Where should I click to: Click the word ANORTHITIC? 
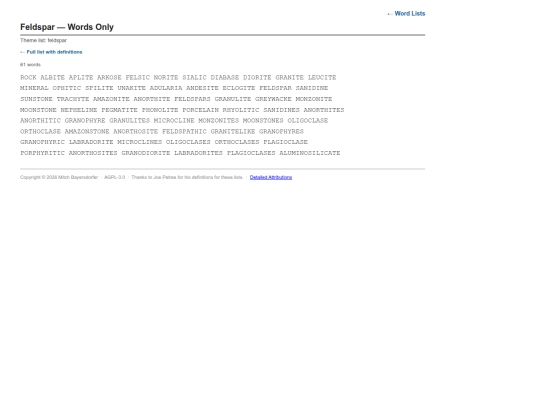40,121
